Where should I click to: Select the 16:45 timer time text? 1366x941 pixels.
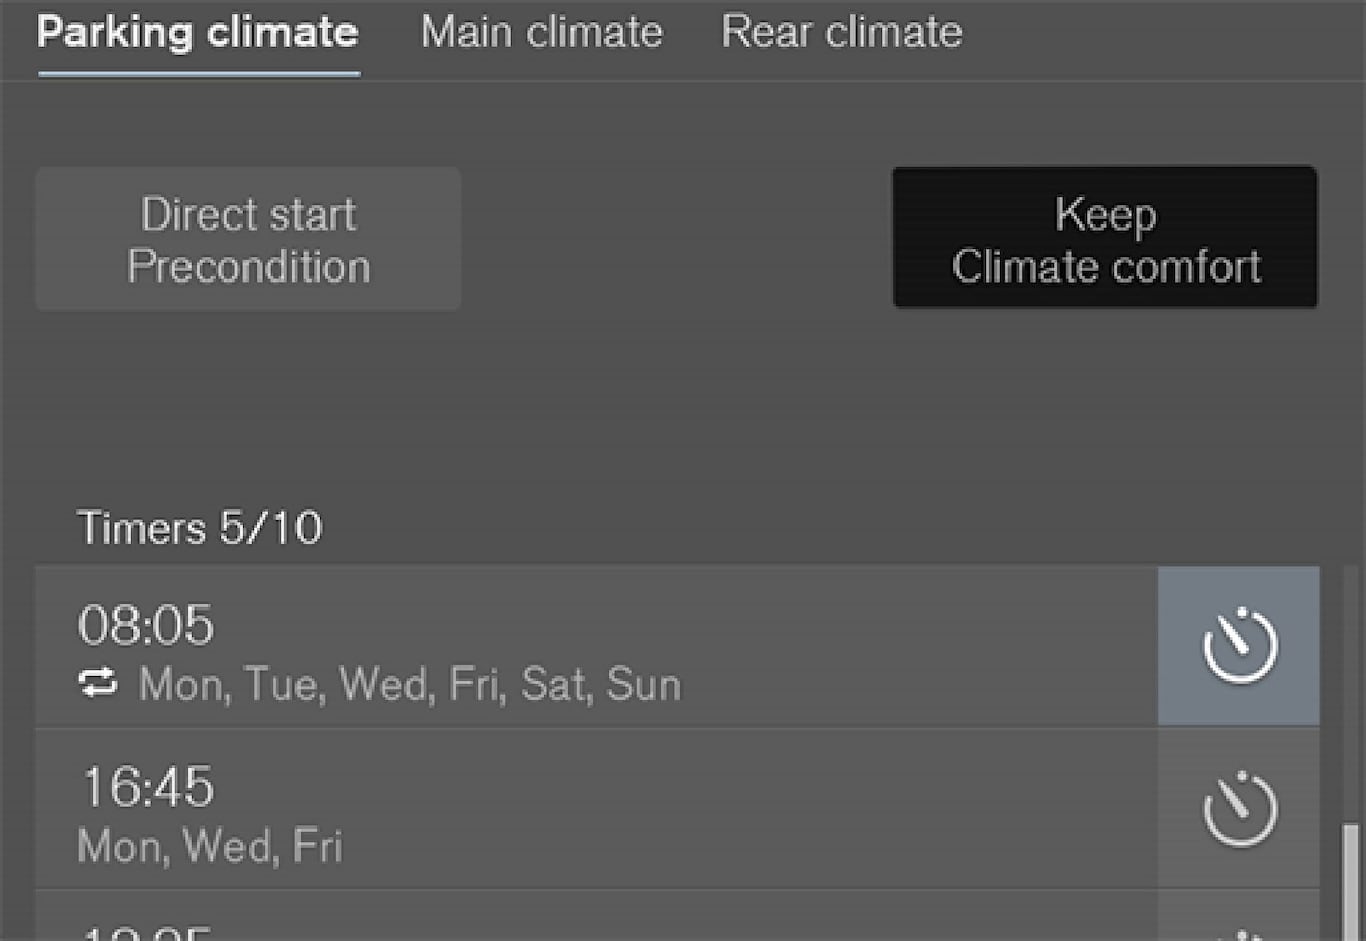pos(147,787)
